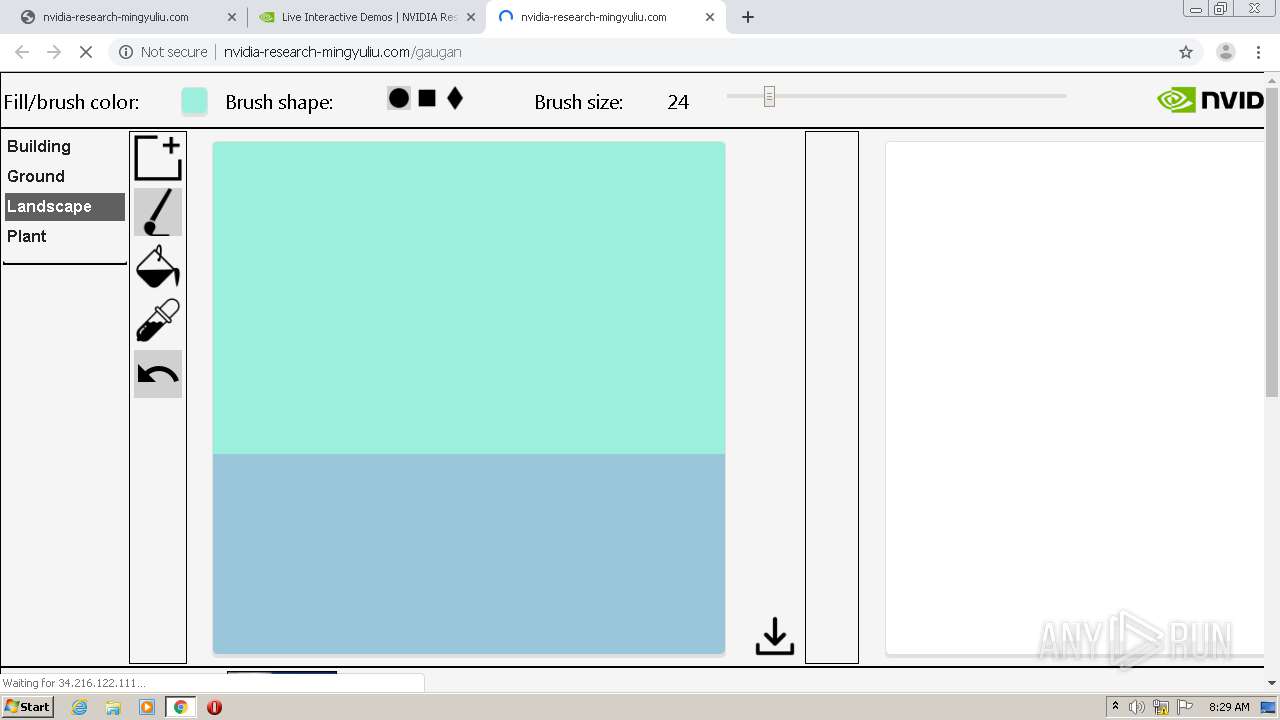Open Internet Explorer from taskbar
The width and height of the screenshot is (1280, 720).
click(80, 707)
